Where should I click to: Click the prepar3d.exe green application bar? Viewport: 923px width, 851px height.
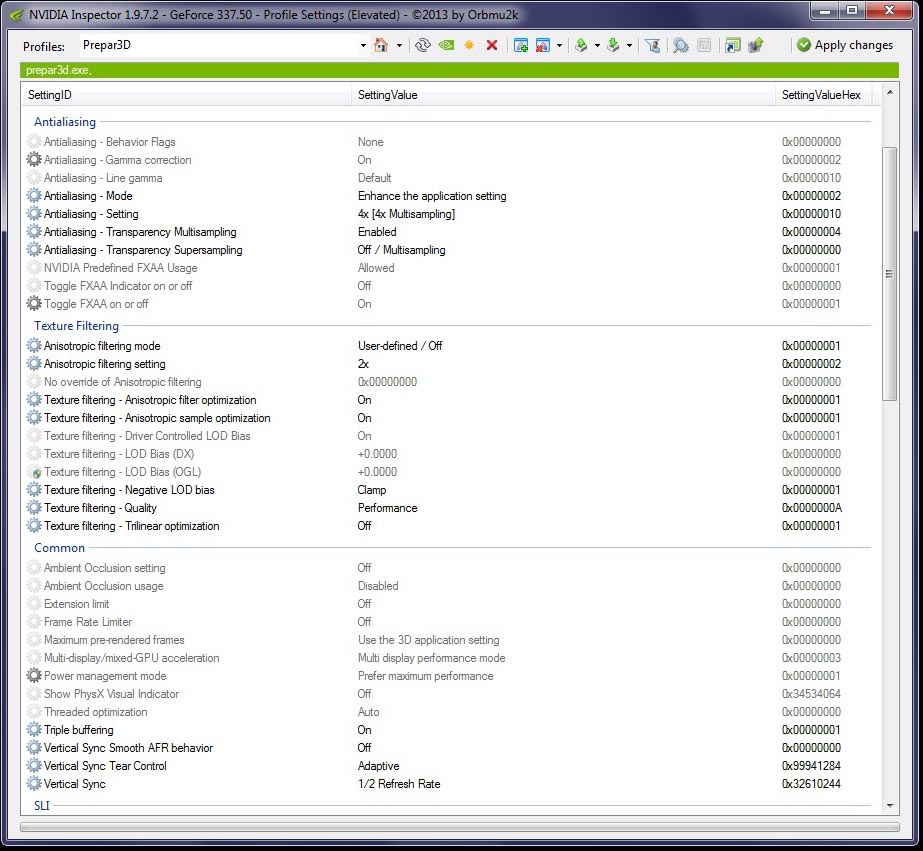click(x=459, y=70)
